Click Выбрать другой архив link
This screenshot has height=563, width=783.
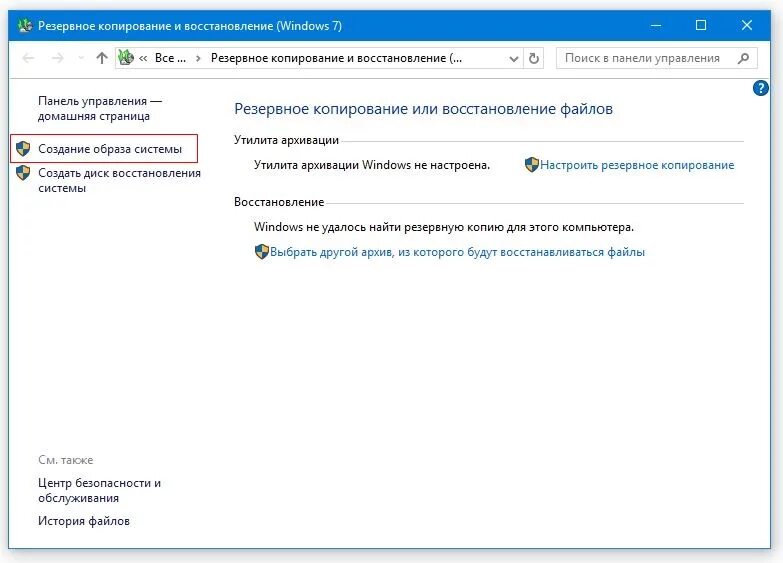click(457, 252)
